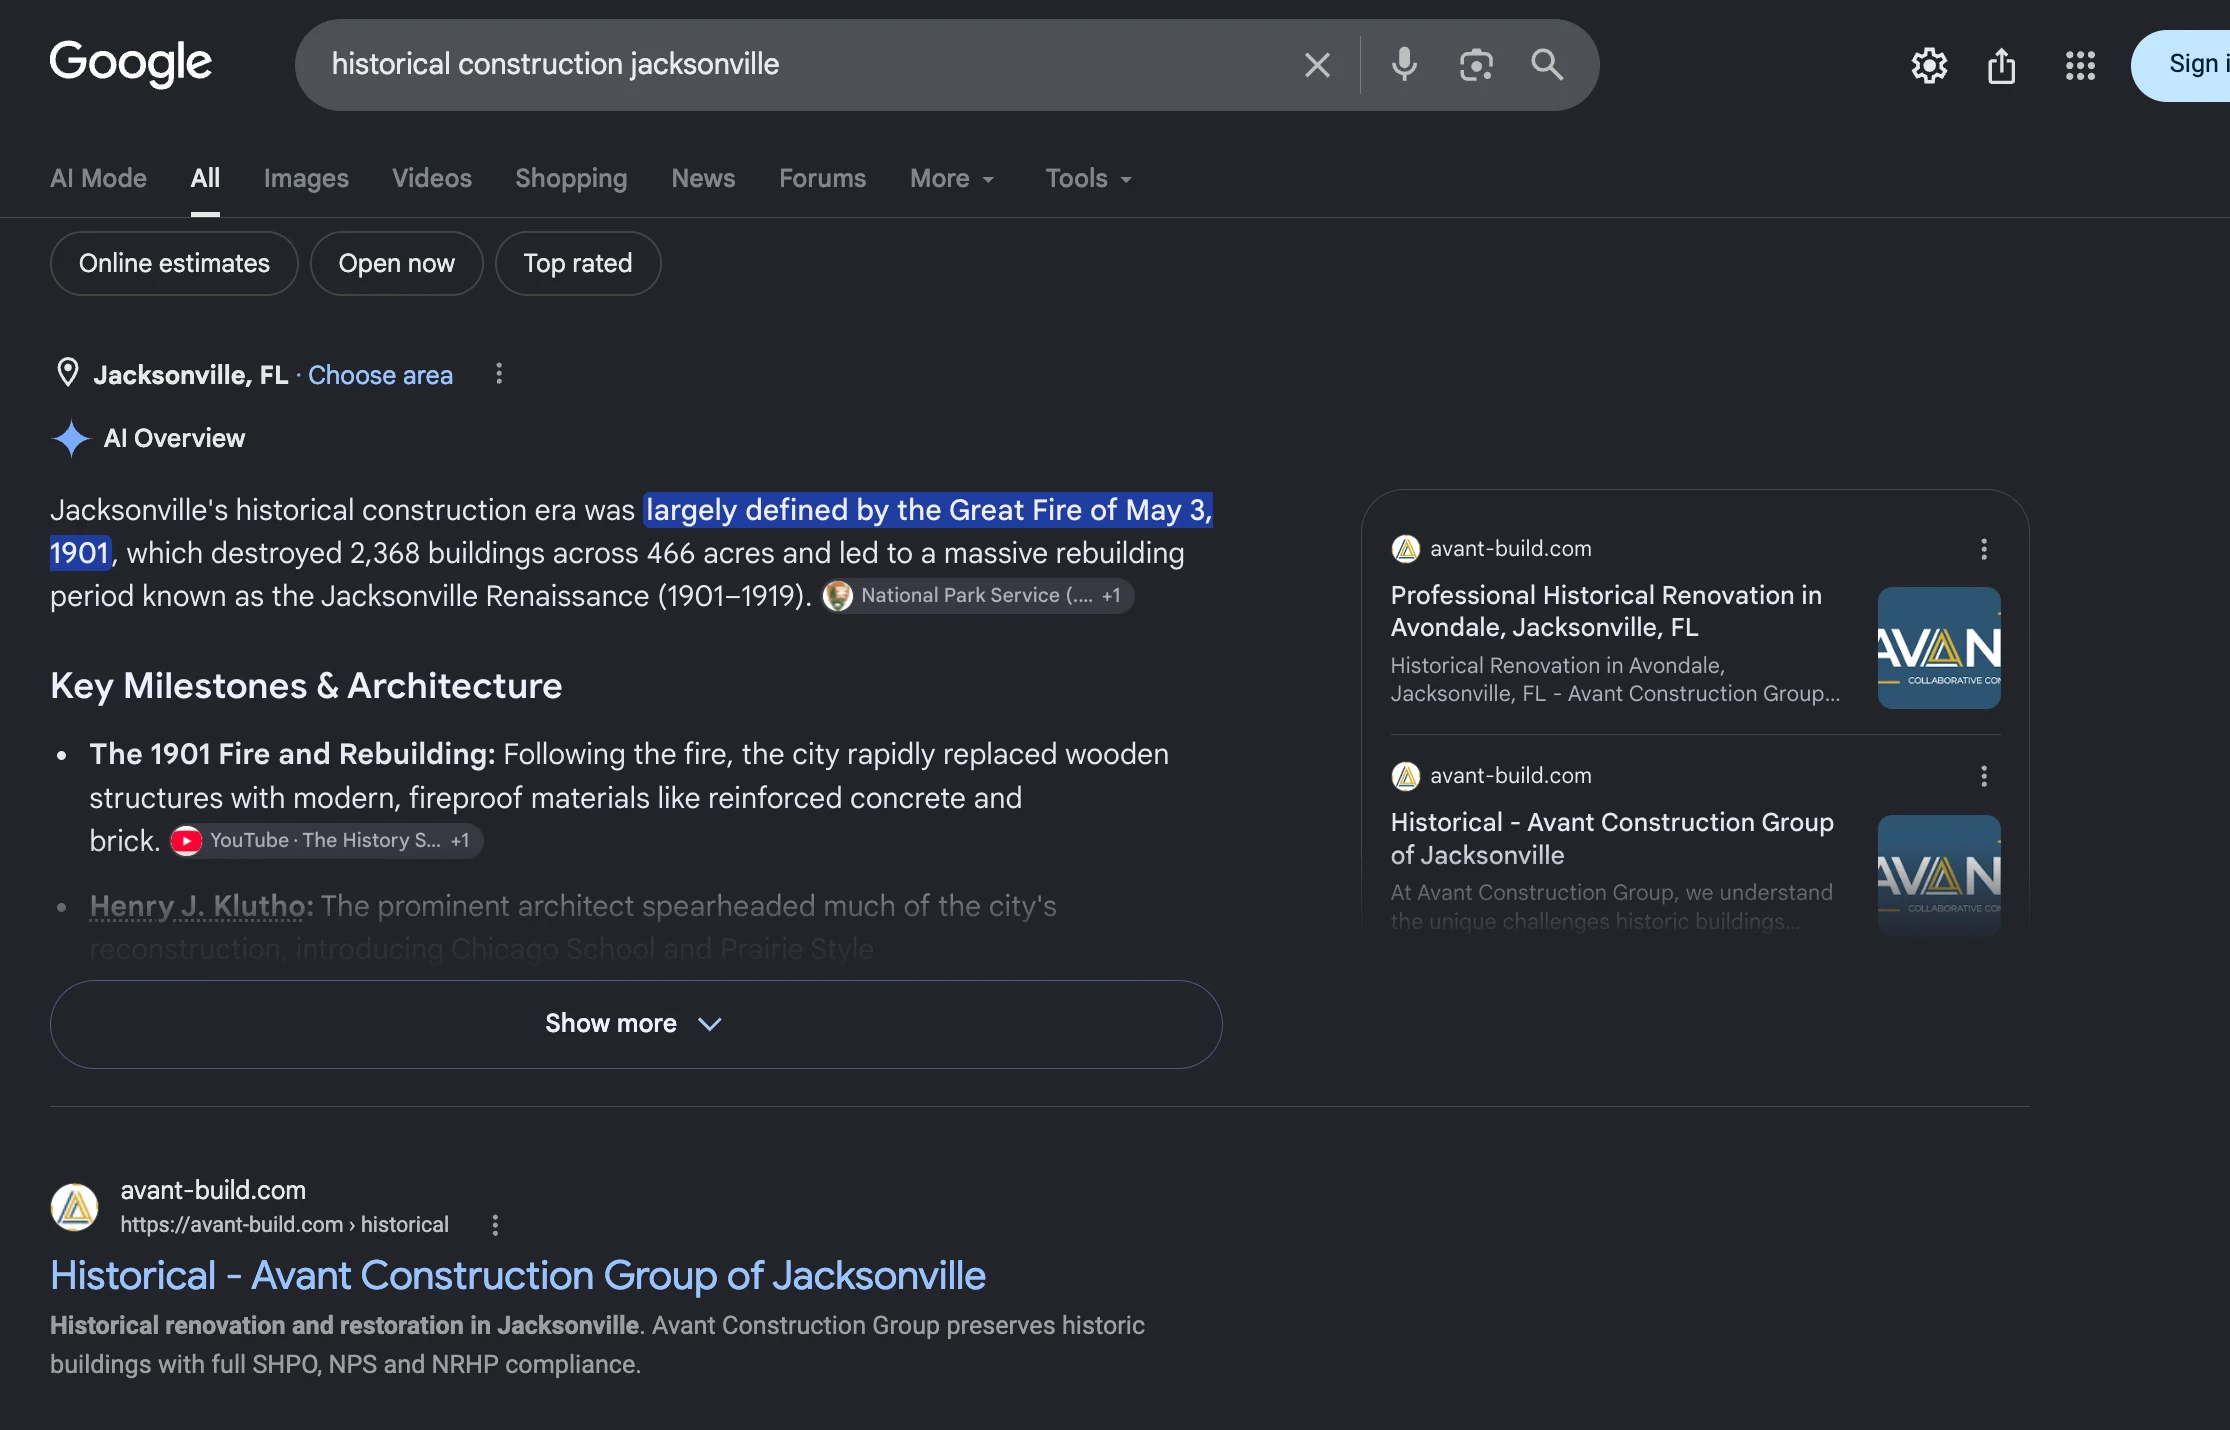Screen dimensions: 2230x1430
Task: Apply the Top rated filter chip
Action: point(578,263)
